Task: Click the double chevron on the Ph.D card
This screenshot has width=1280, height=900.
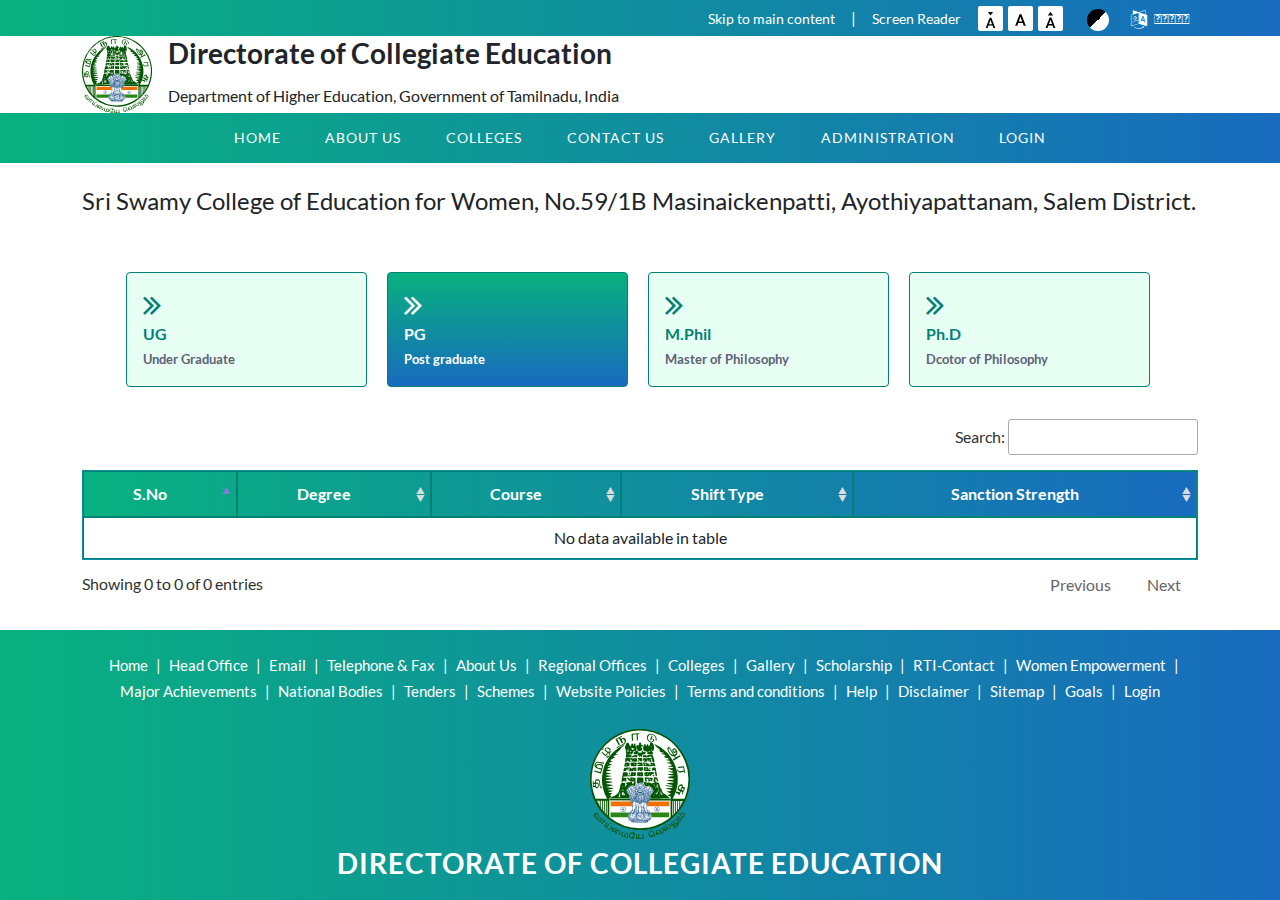Action: tap(935, 306)
